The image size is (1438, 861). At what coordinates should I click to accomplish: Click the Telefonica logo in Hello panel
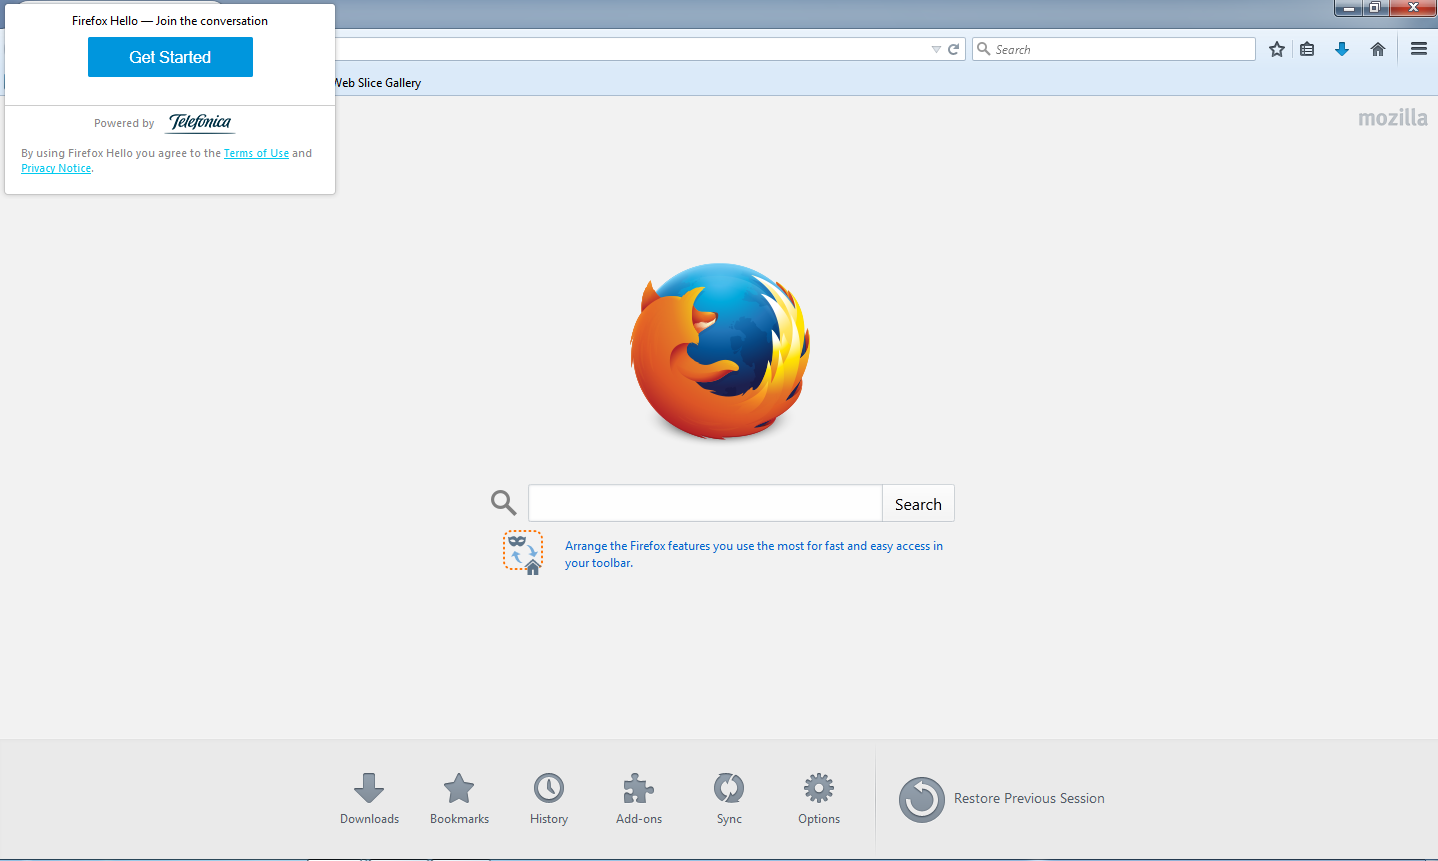200,122
